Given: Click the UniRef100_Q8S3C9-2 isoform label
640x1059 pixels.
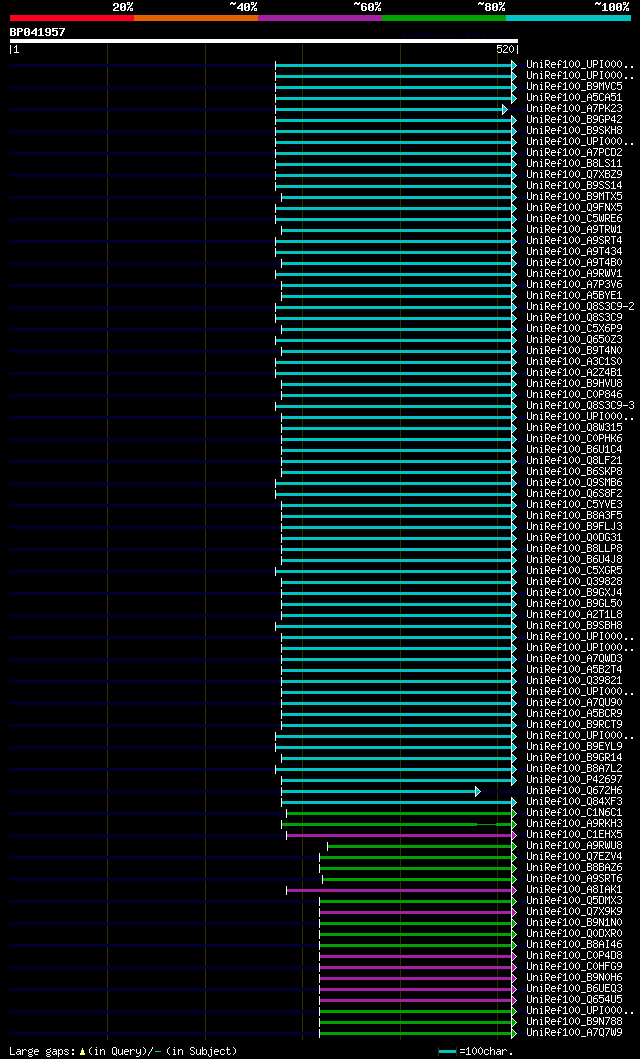Looking at the screenshot, I should [x=580, y=307].
